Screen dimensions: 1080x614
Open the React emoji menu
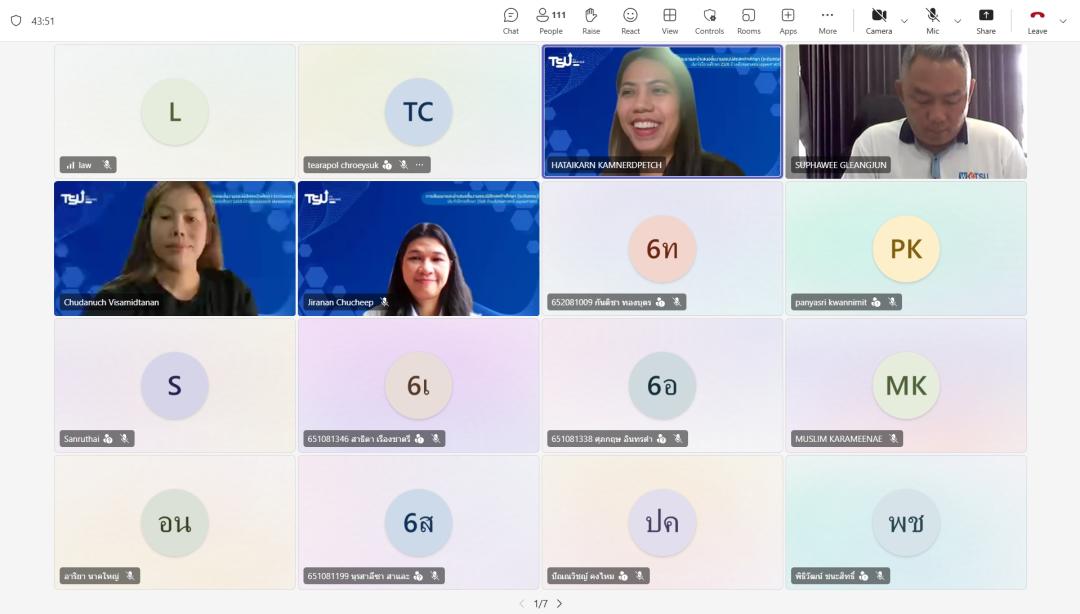pos(630,20)
